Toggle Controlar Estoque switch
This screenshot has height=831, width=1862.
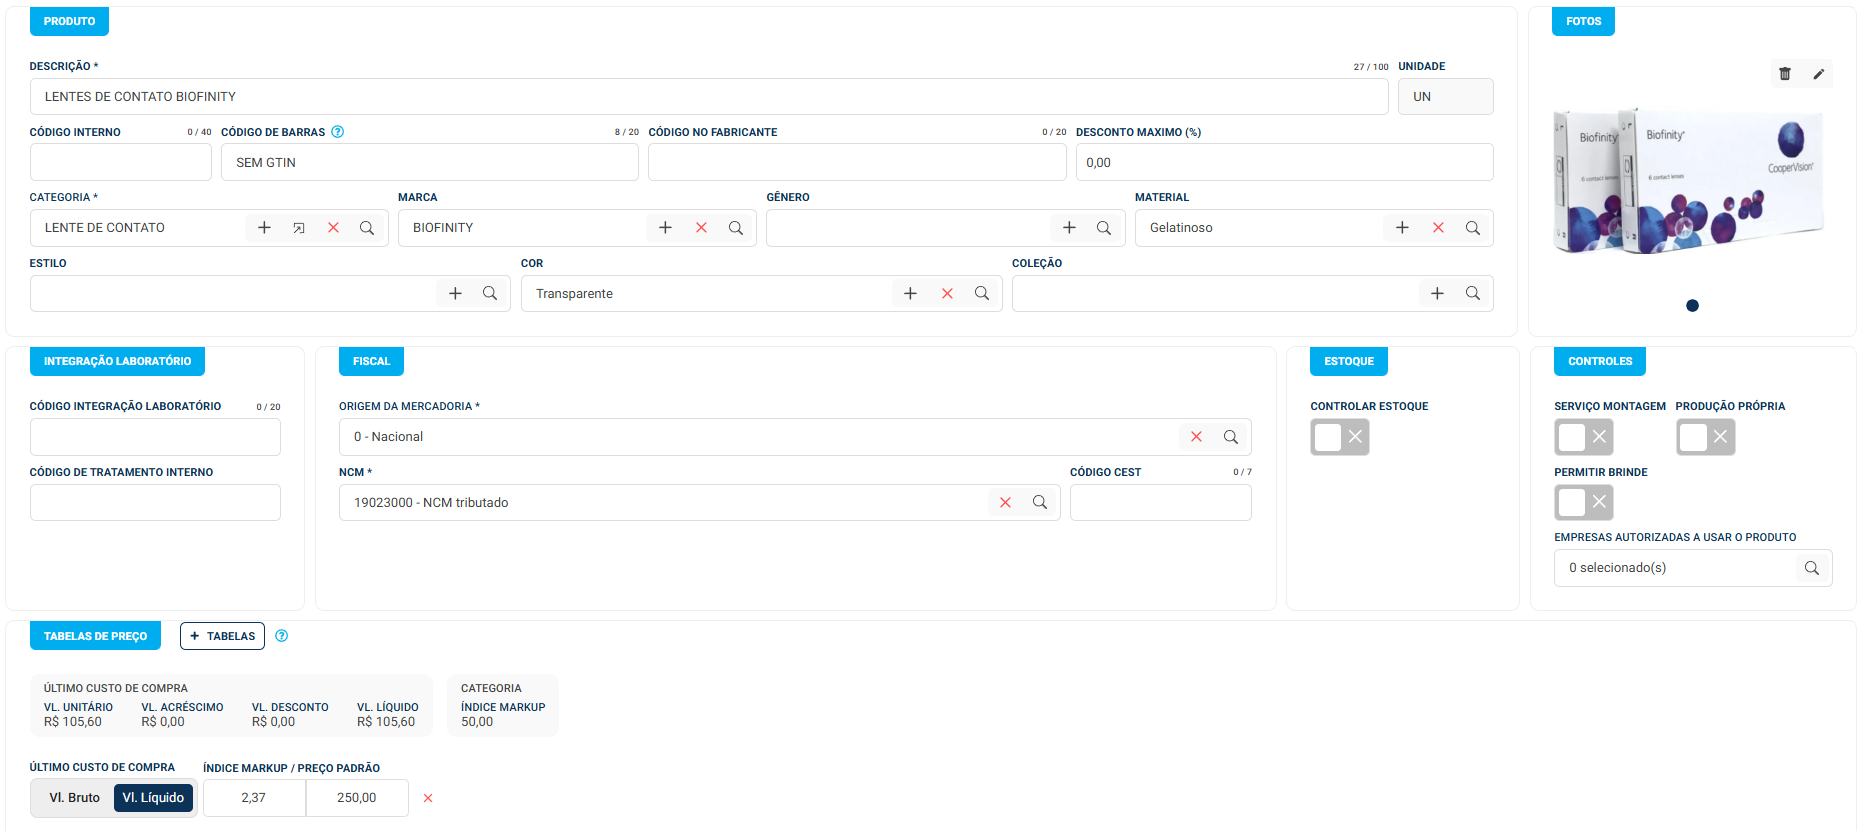pyautogui.click(x=1340, y=437)
